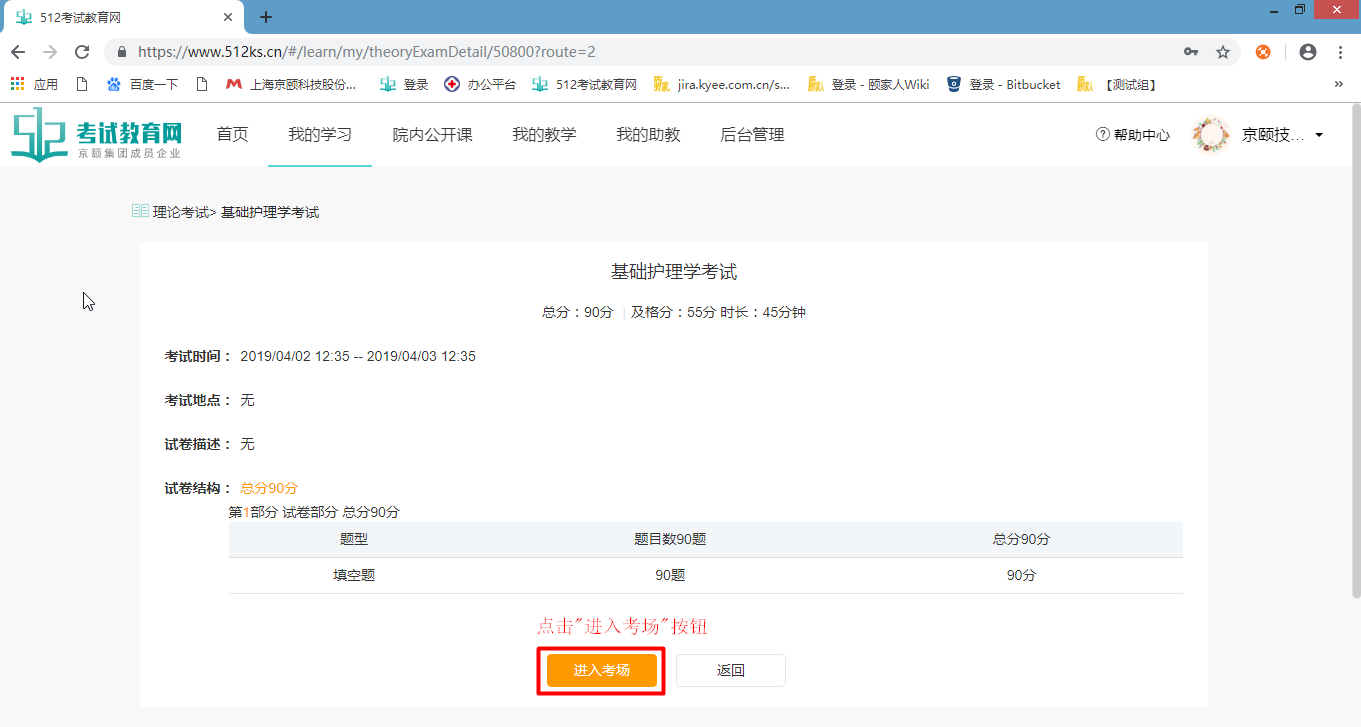Open the 512考试教育网 bookmark
Image resolution: width=1361 pixels, height=727 pixels.
584,84
